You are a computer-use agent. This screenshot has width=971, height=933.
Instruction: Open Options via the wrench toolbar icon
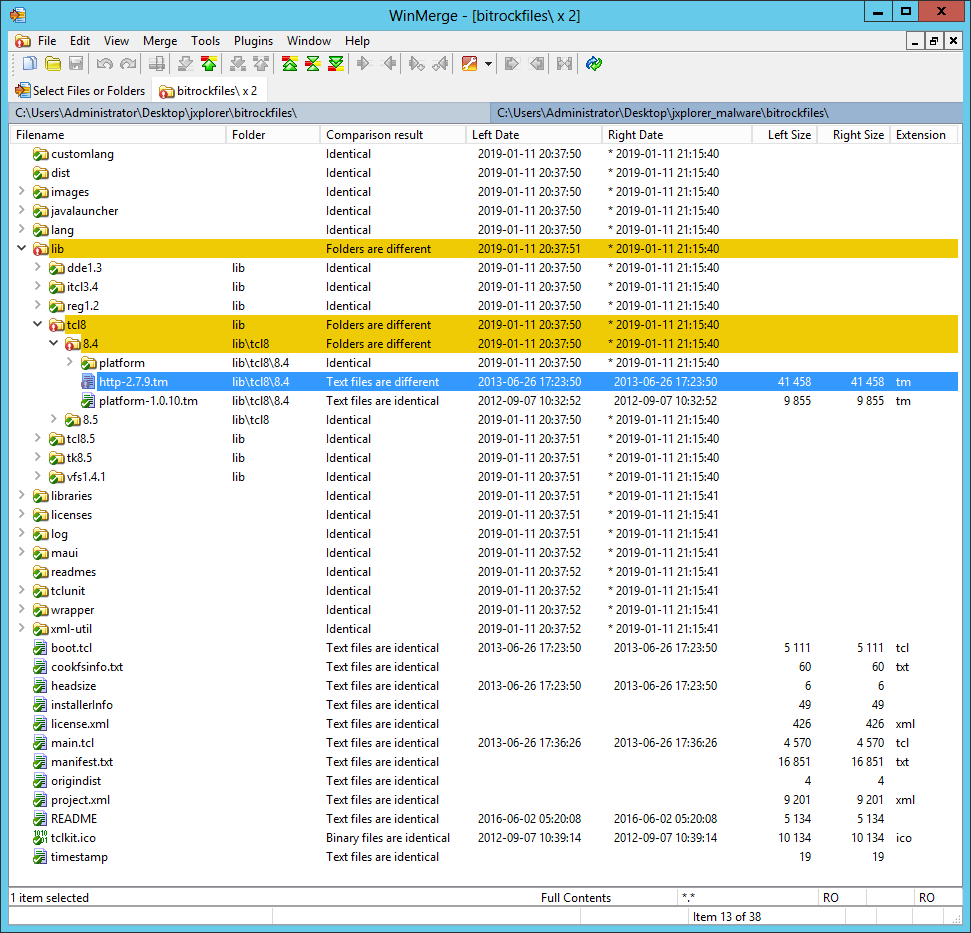click(469, 64)
